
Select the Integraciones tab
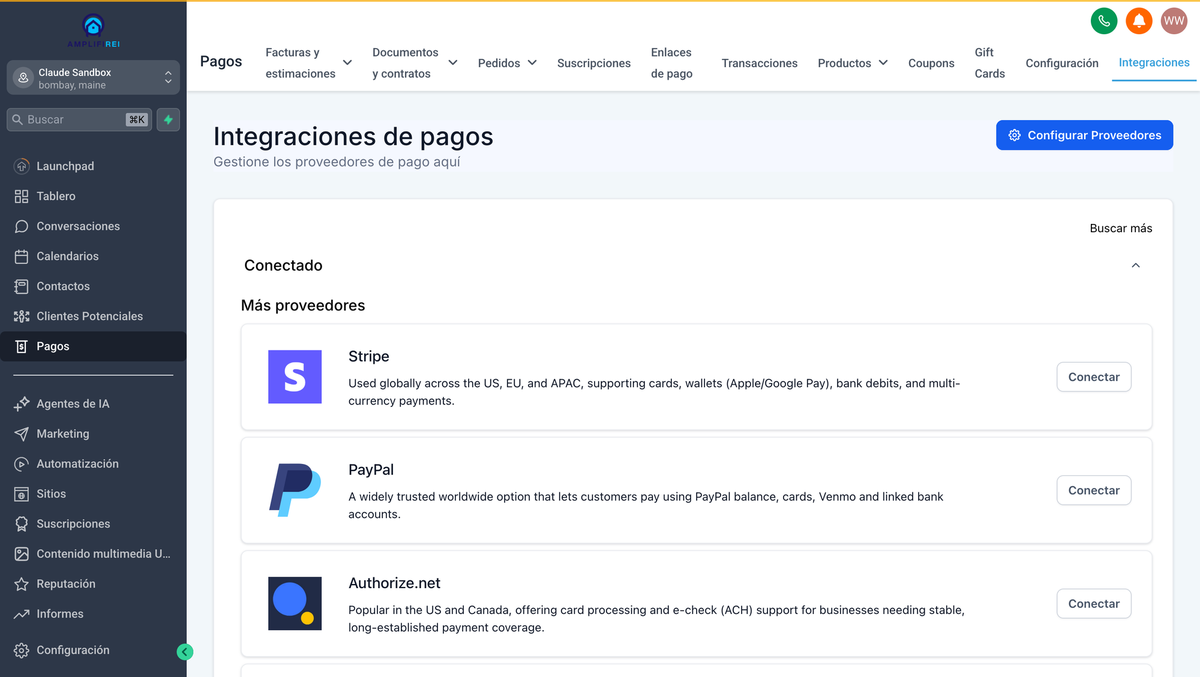(1154, 63)
